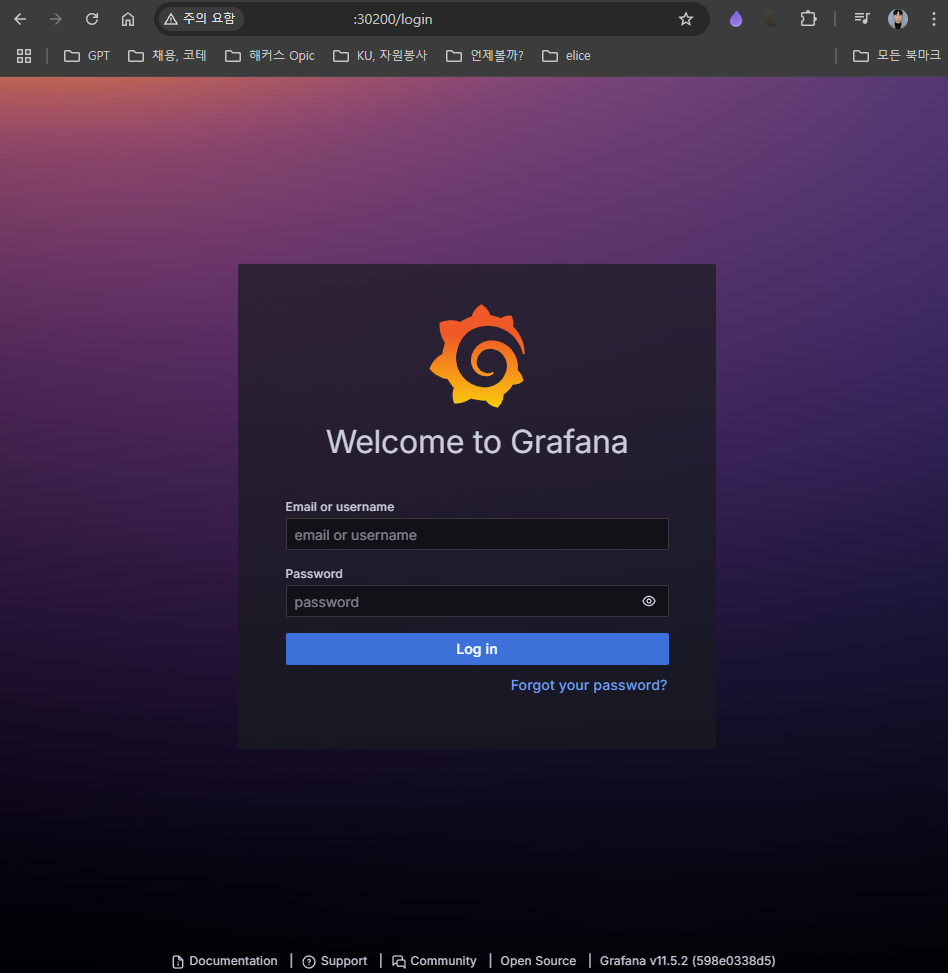This screenshot has height=973, width=948.
Task: Open the media controls playlist icon
Action: 862,19
